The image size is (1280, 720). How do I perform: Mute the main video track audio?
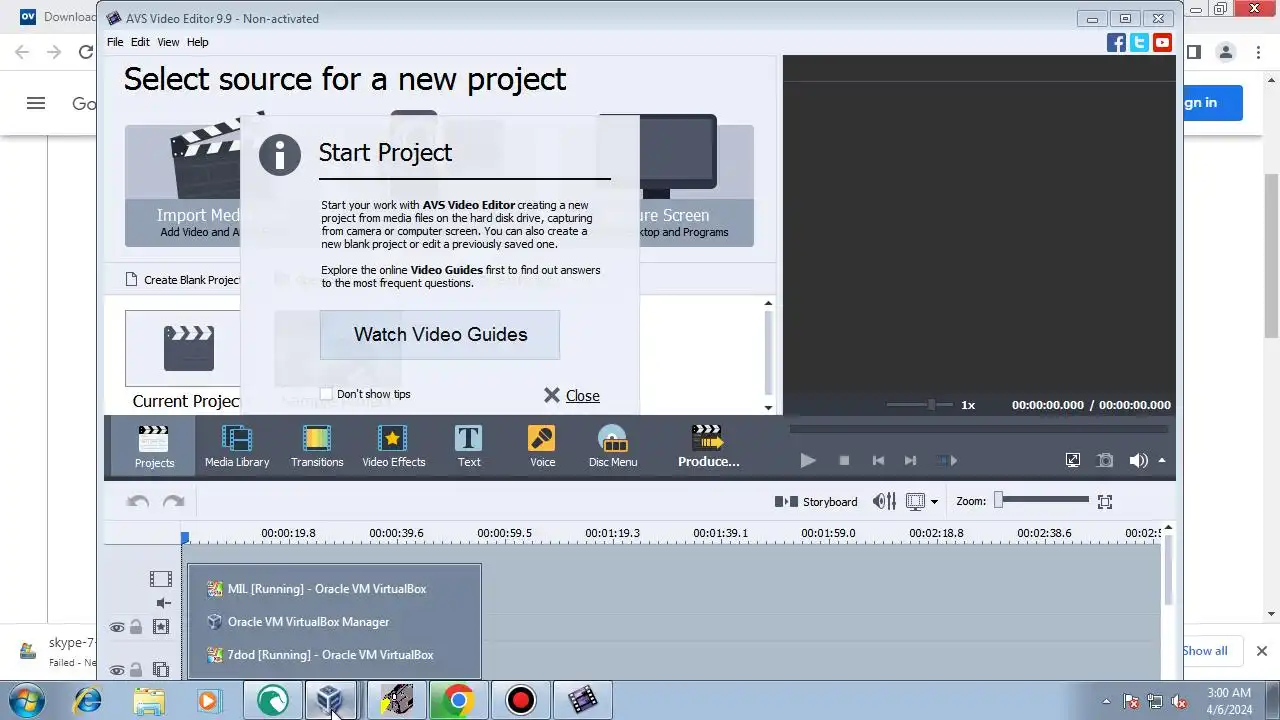click(x=163, y=603)
